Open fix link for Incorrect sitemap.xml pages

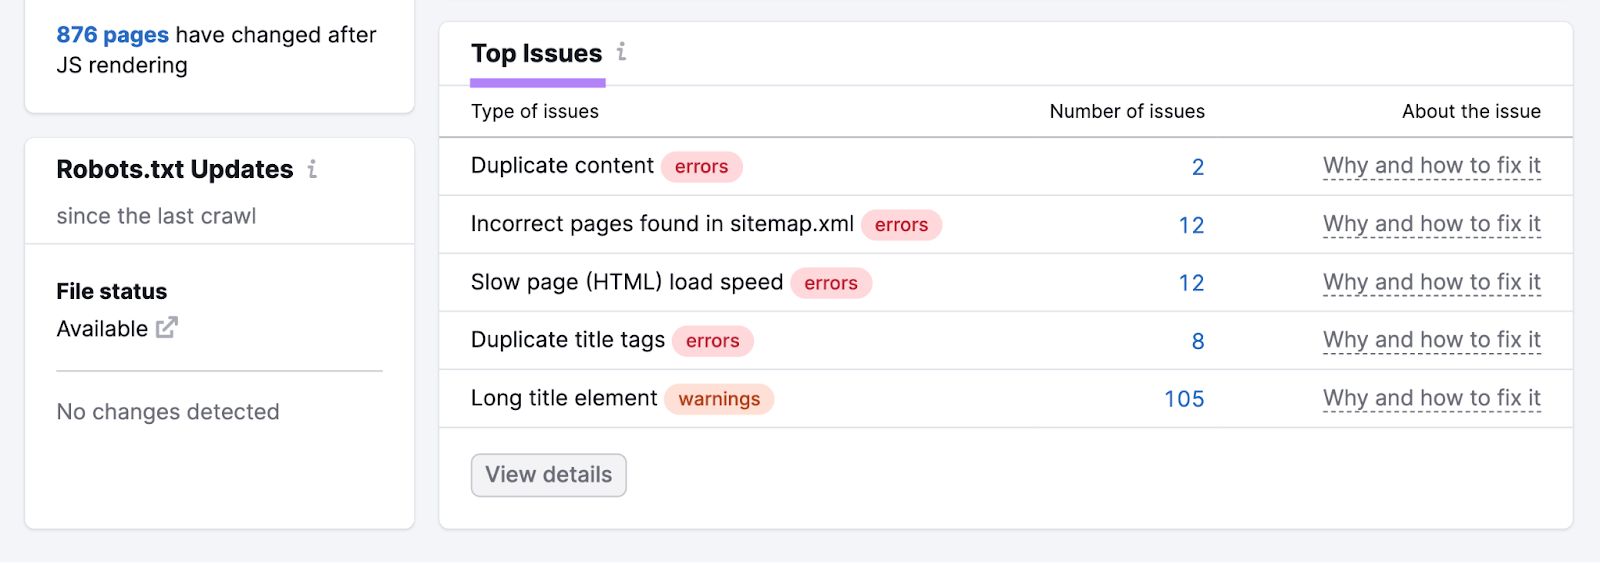coord(1432,224)
